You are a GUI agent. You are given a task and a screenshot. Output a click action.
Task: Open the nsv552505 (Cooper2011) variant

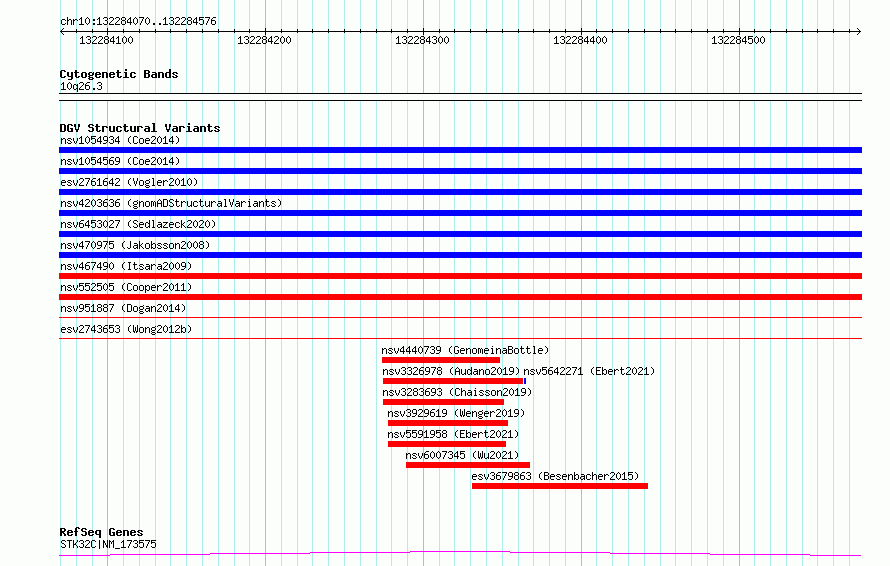coord(126,287)
